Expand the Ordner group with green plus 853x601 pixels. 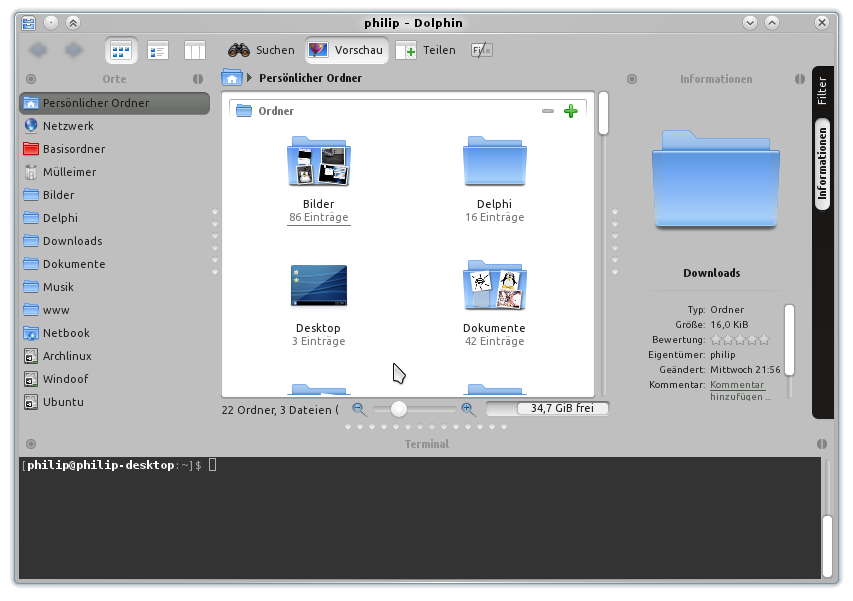point(571,111)
